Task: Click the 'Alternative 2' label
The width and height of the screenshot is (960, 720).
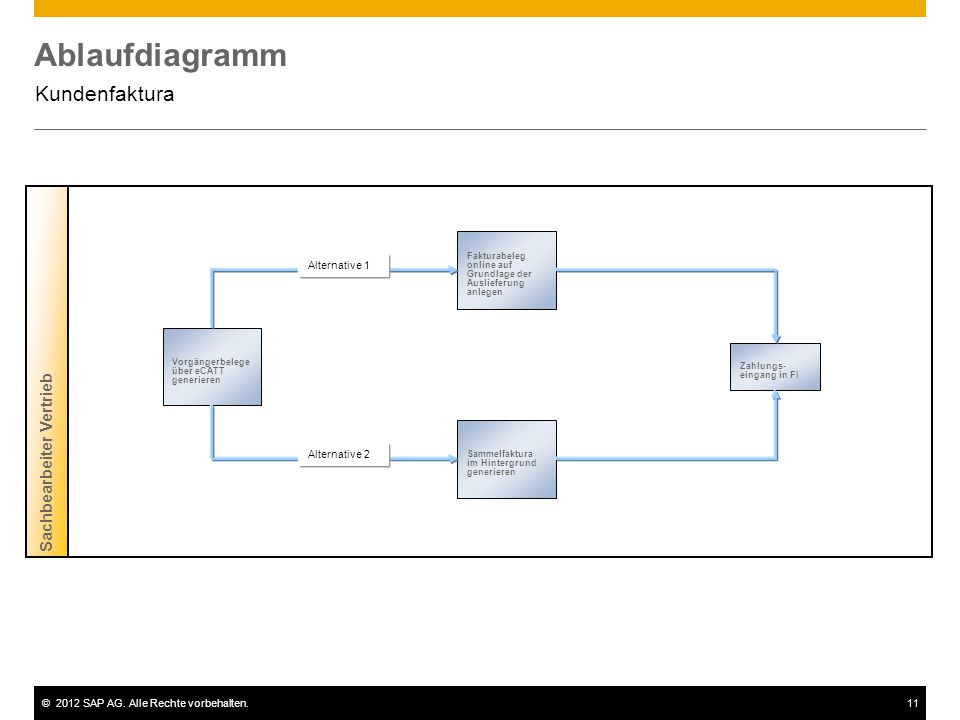Action: 344,454
